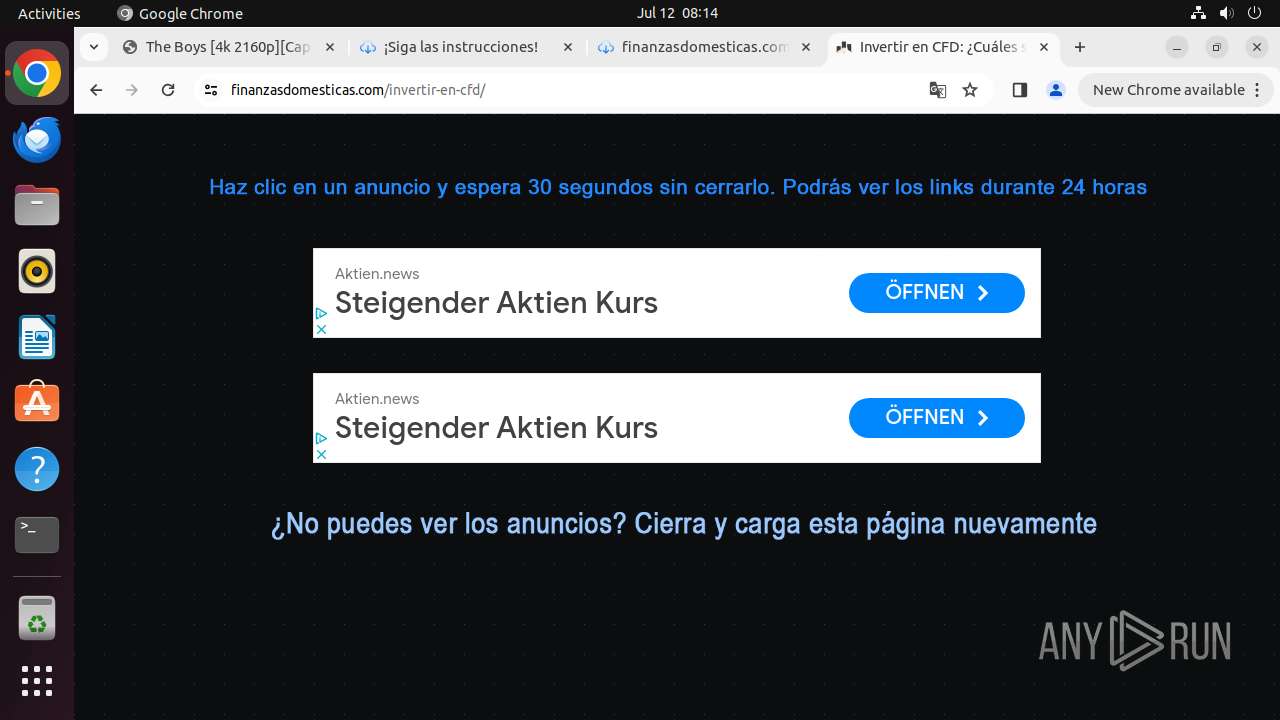Click ÖFFNEN button on second ad
The image size is (1280, 720).
click(x=937, y=418)
